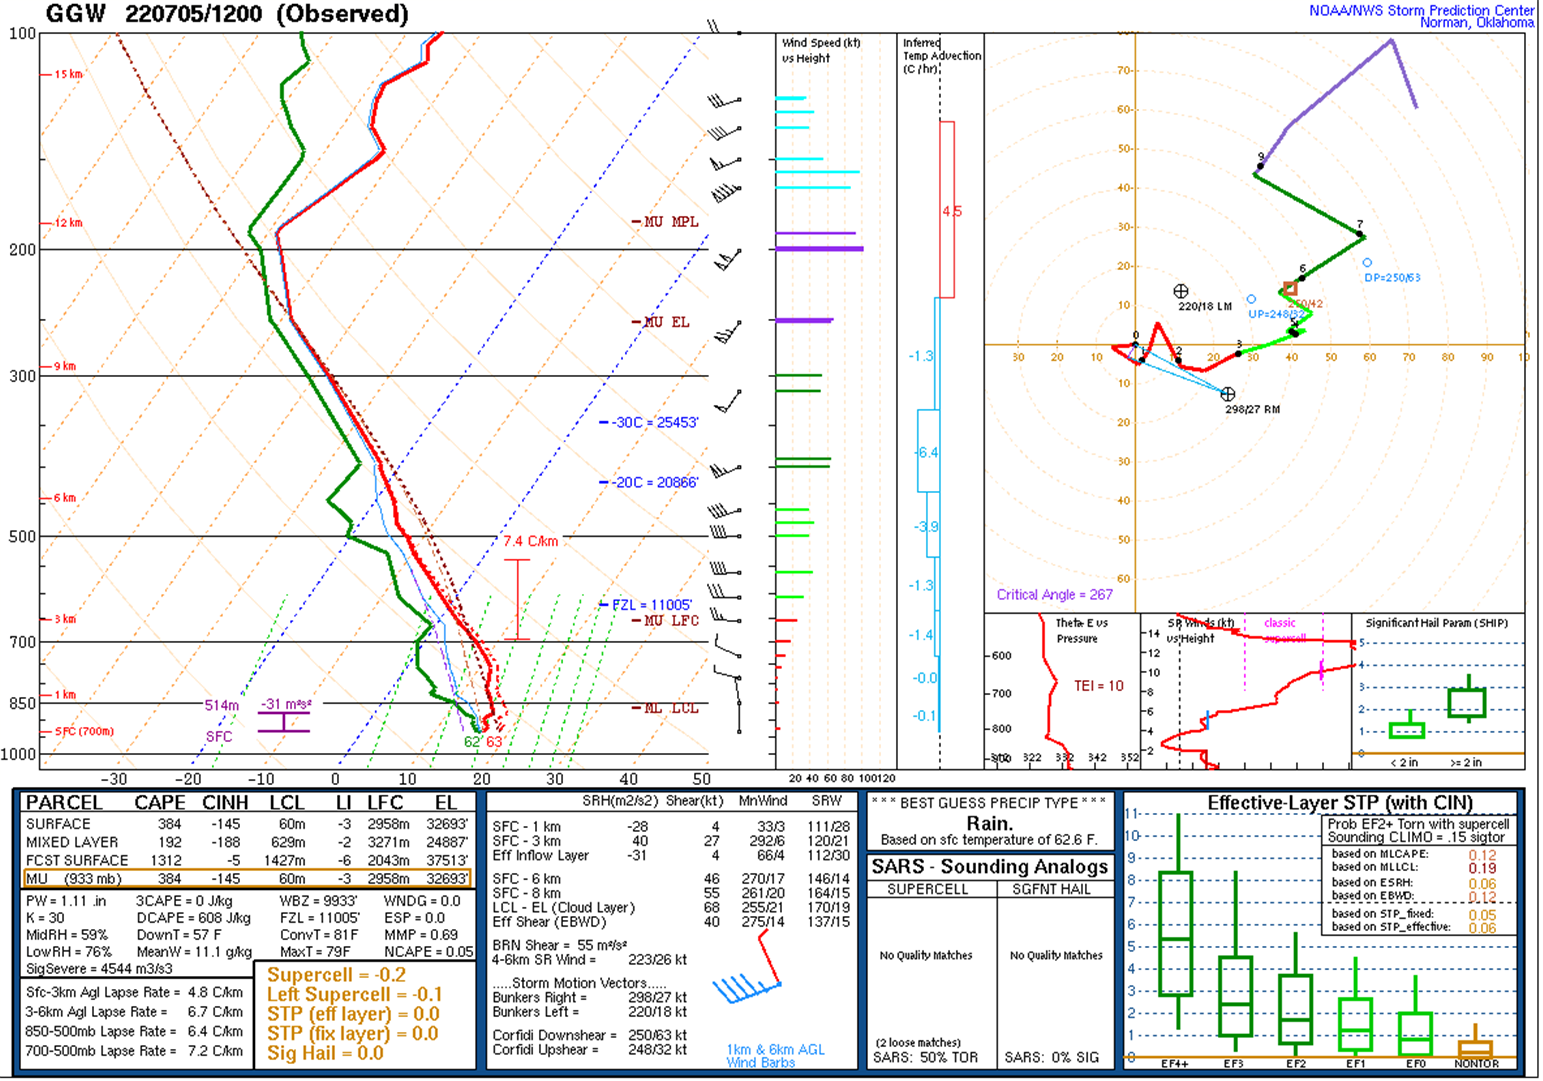Select the Bunkers Right = 298/27 kt row
Image resolution: width=1543 pixels, height=1081 pixels.
[590, 998]
